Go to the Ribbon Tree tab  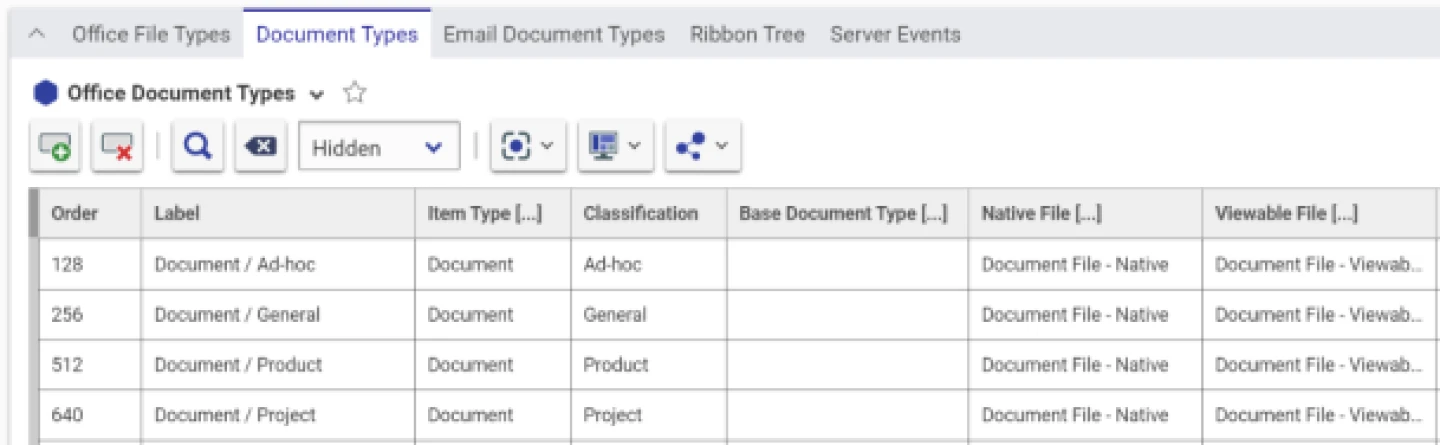click(x=747, y=34)
